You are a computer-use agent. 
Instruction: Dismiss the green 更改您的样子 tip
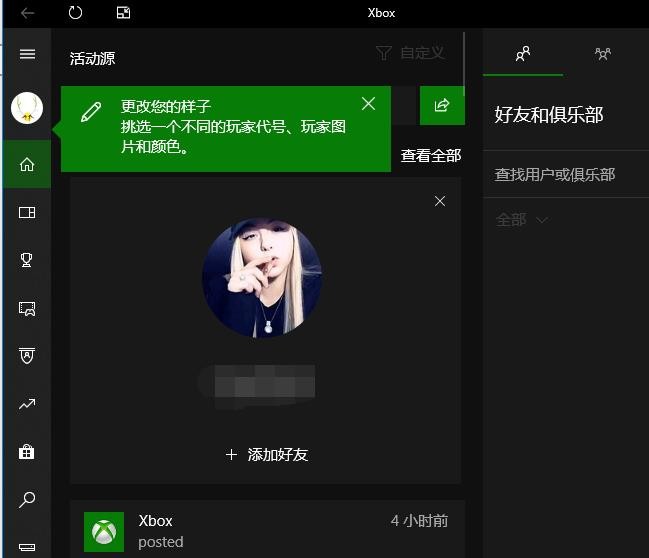tap(368, 104)
